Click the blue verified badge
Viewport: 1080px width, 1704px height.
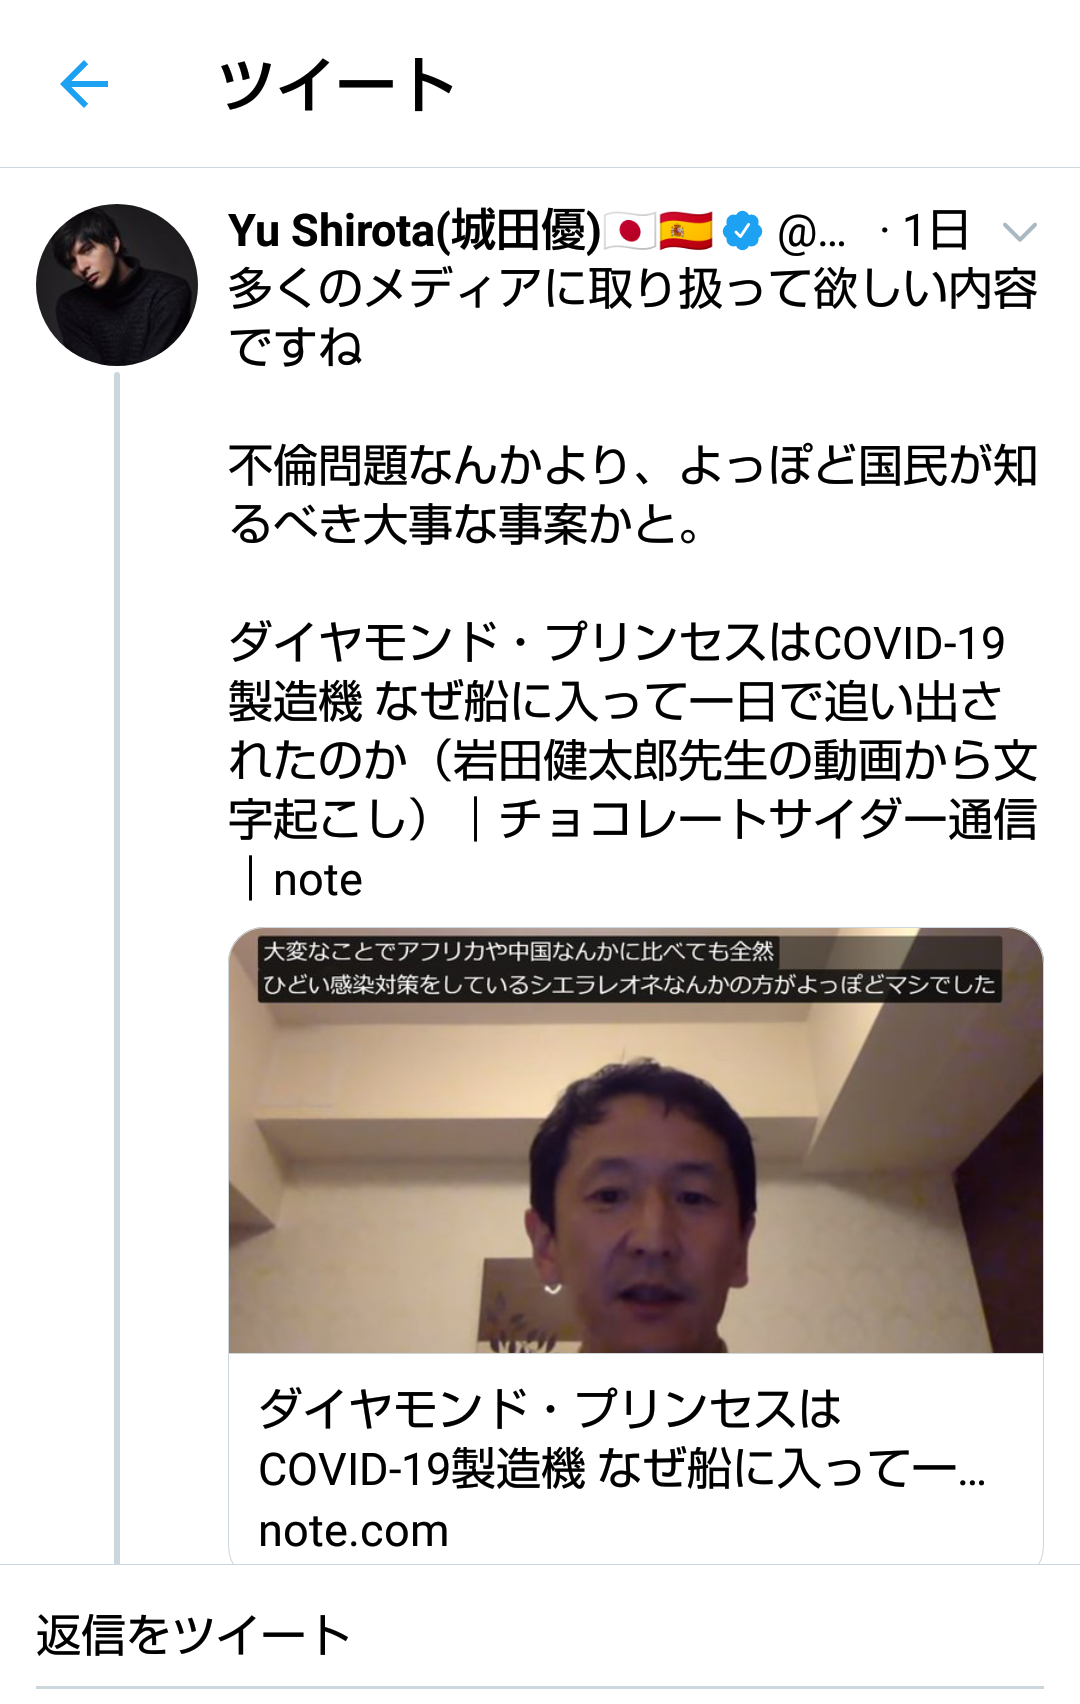point(743,231)
